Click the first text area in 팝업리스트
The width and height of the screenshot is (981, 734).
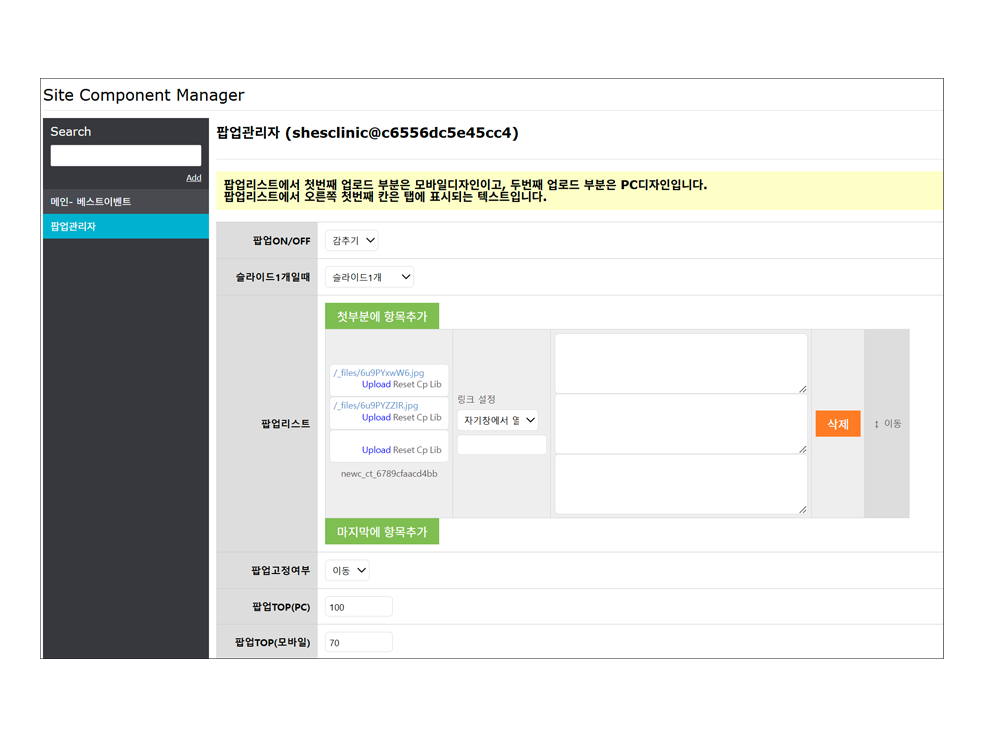pyautogui.click(x=681, y=364)
